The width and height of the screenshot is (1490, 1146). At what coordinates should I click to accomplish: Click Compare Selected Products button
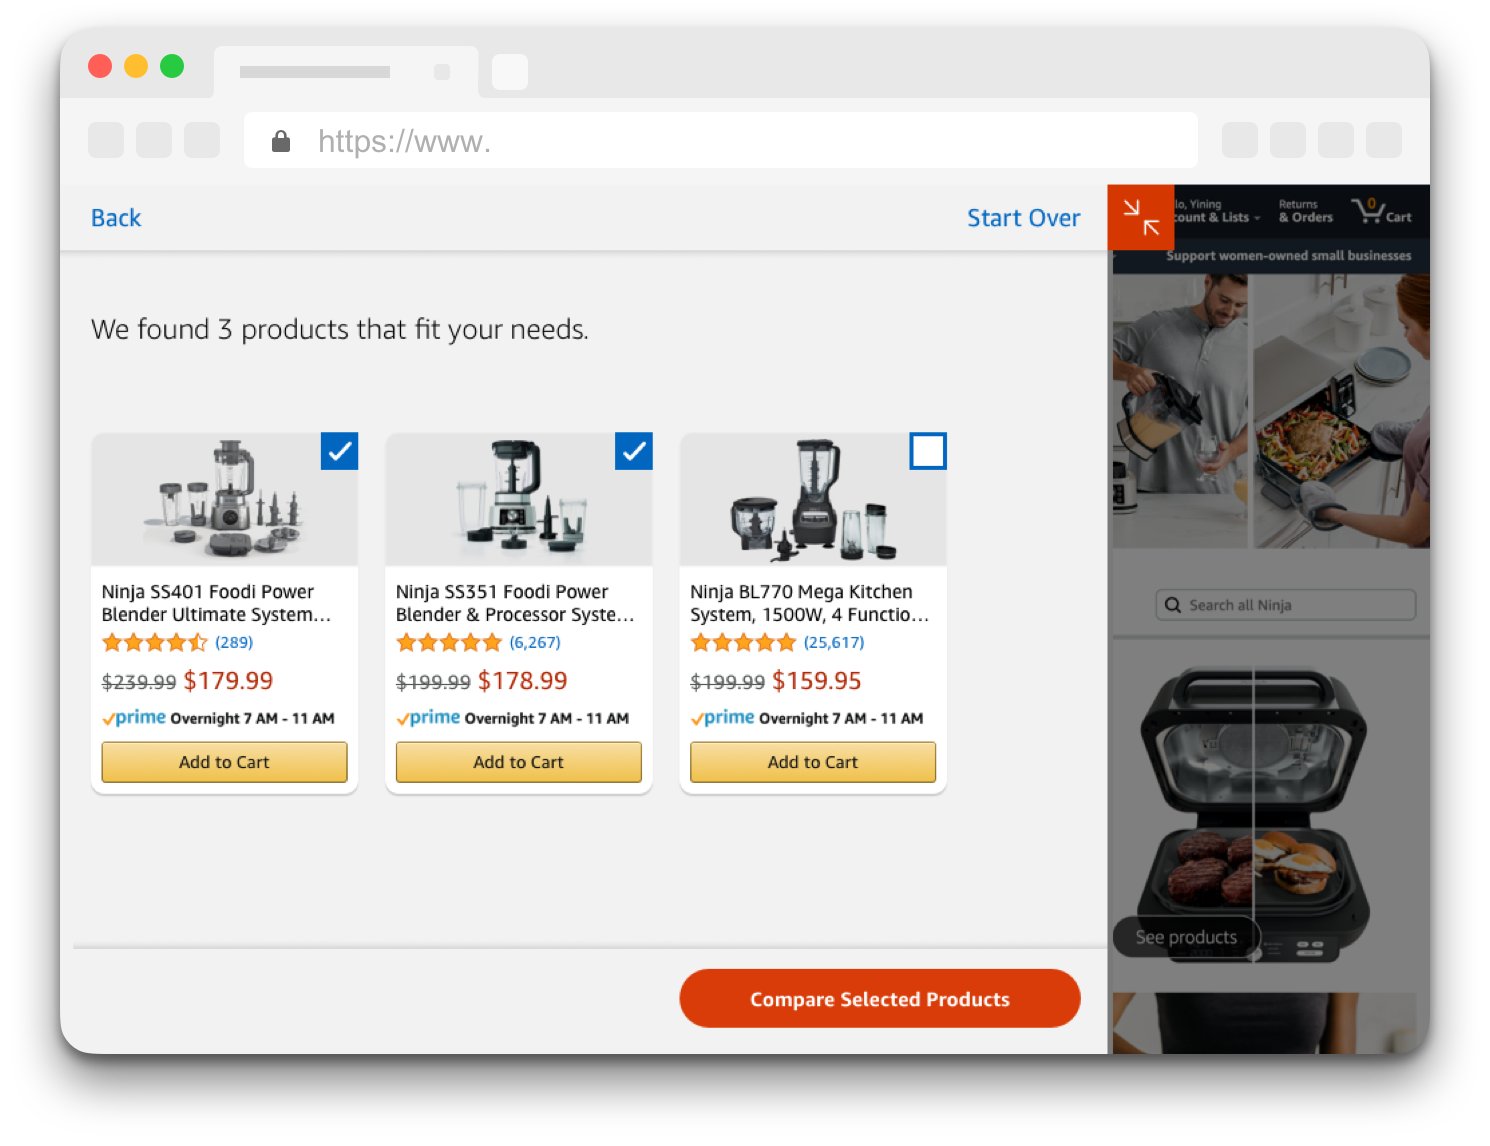pos(880,998)
